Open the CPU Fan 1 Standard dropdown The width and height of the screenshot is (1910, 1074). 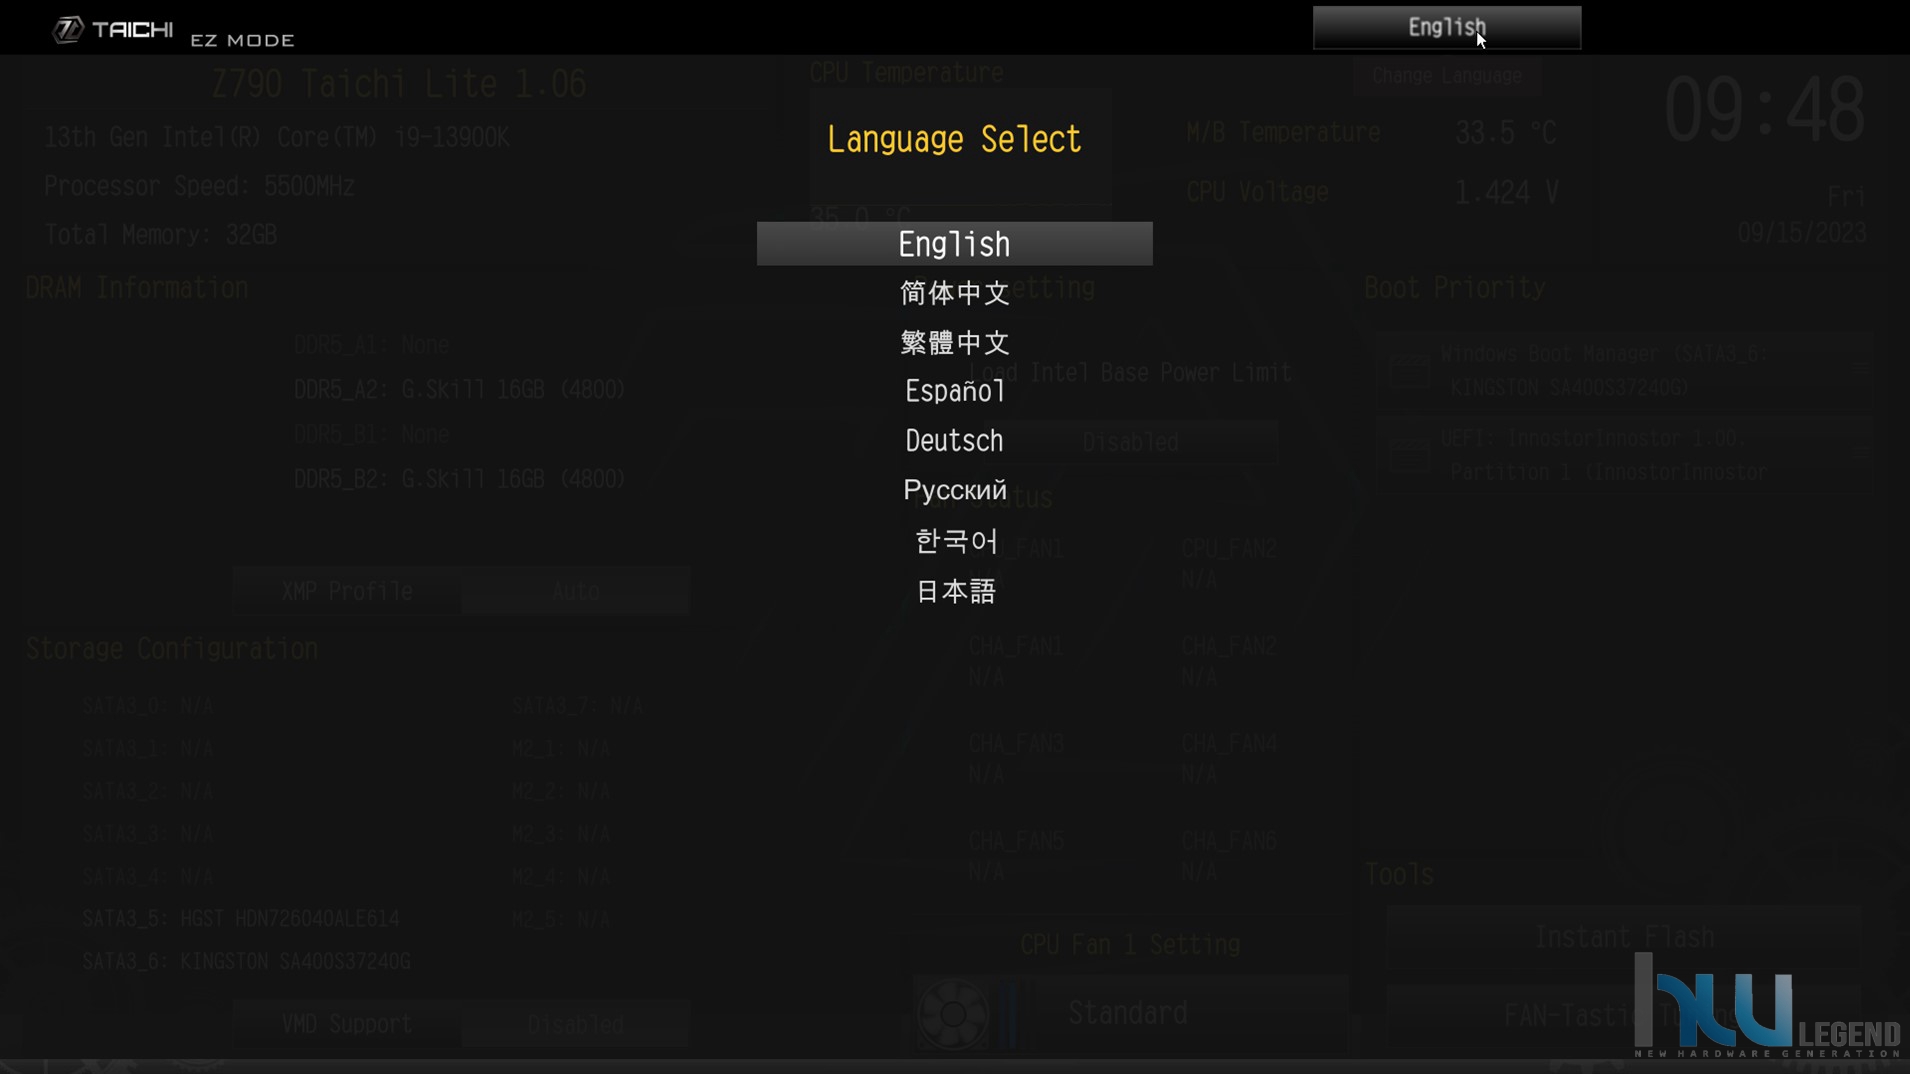[x=1128, y=1014]
